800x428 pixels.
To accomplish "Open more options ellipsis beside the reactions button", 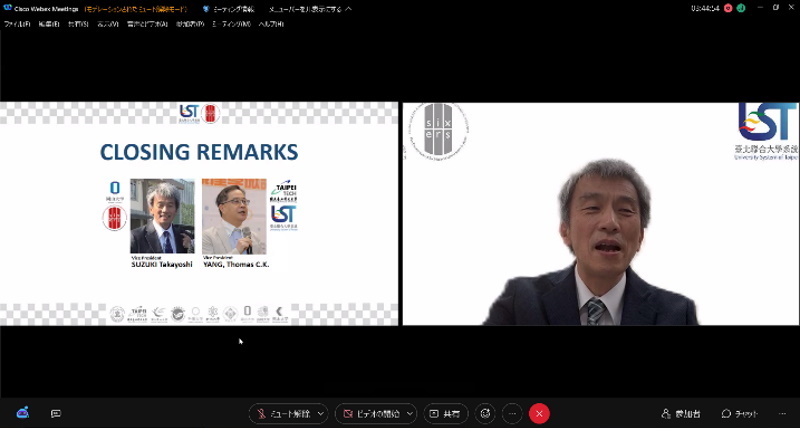I will 512,414.
